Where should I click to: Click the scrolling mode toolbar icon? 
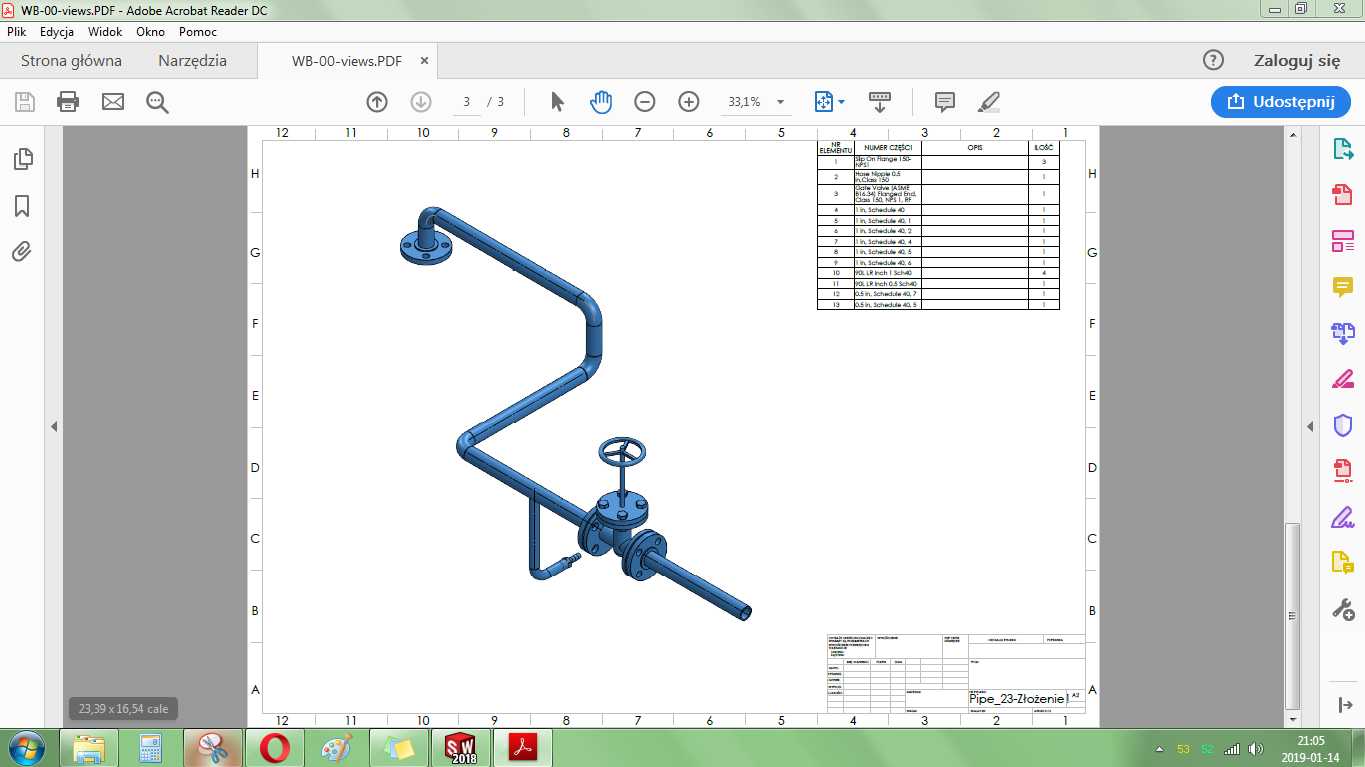click(880, 101)
